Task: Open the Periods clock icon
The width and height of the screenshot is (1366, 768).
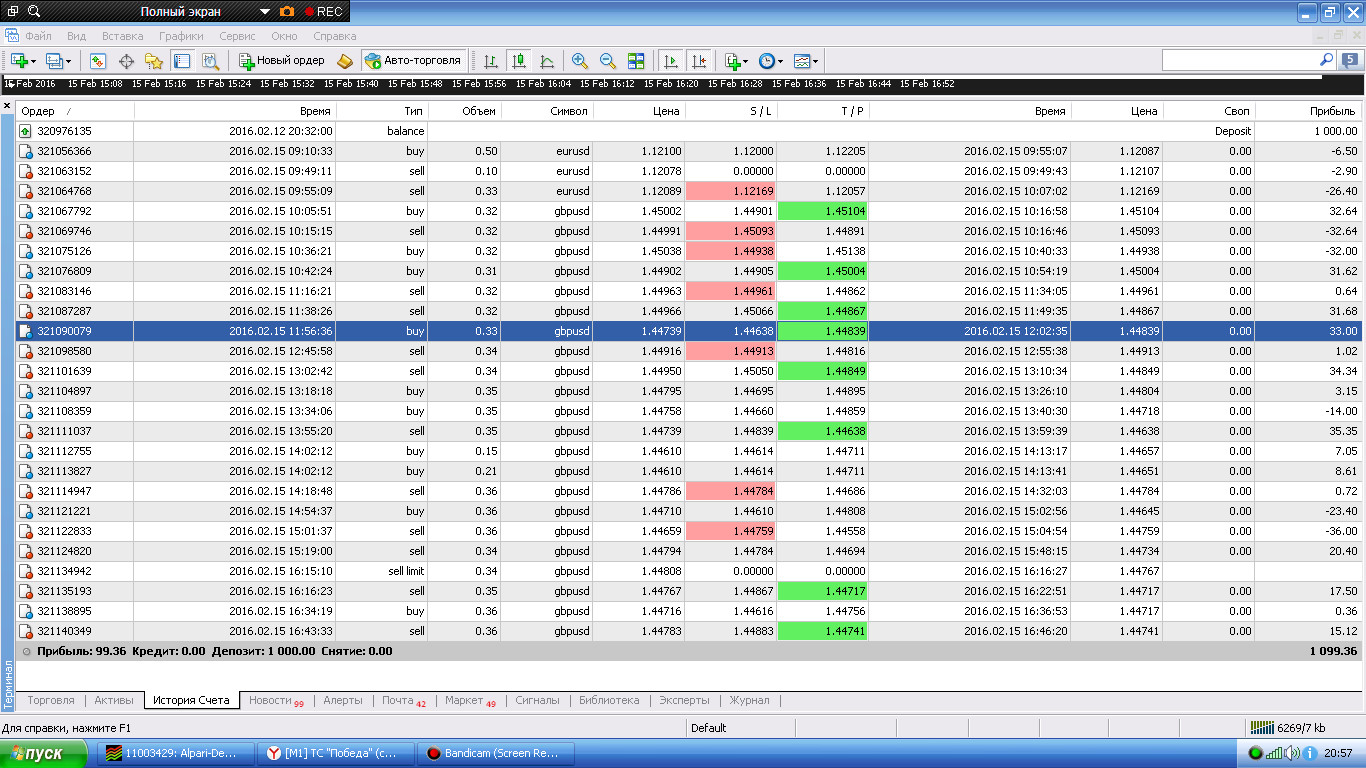Action: click(767, 61)
